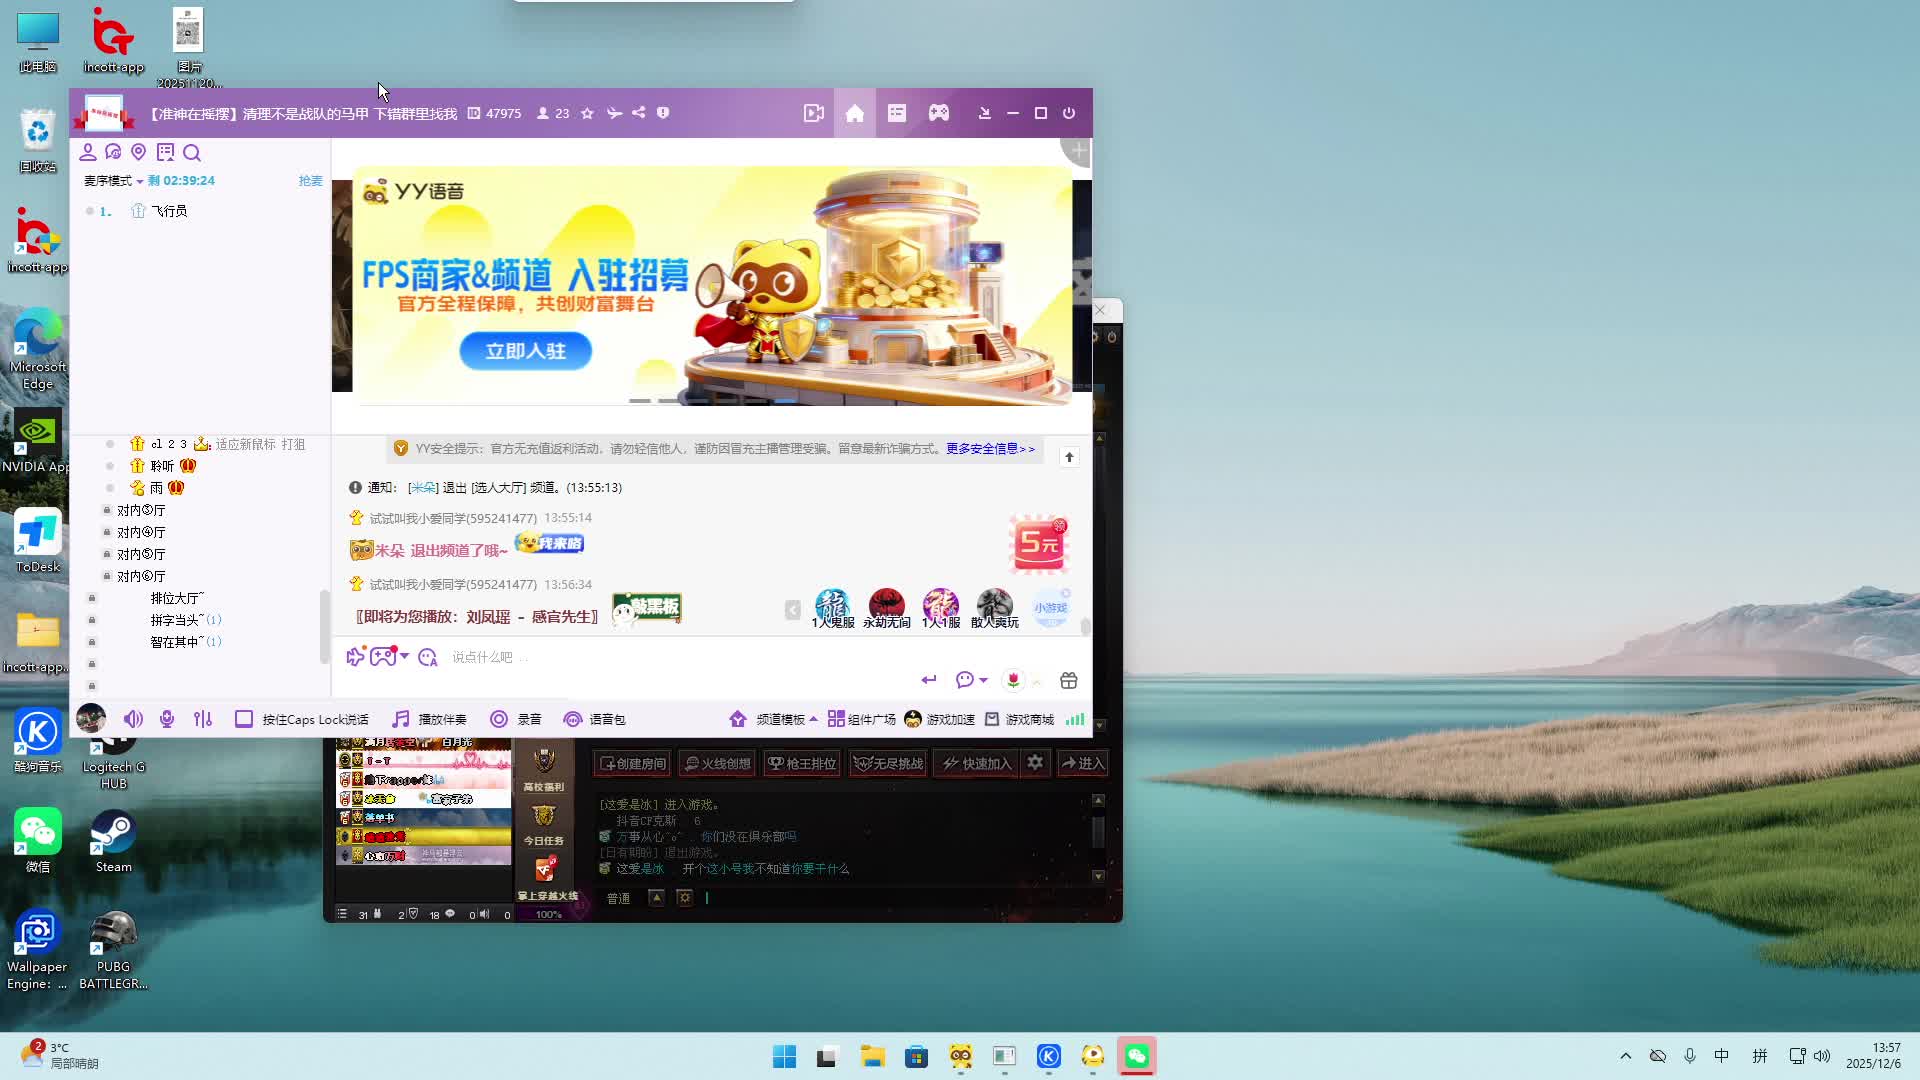The width and height of the screenshot is (1920, 1080).
Task: Switch to the list view tab
Action: [896, 113]
